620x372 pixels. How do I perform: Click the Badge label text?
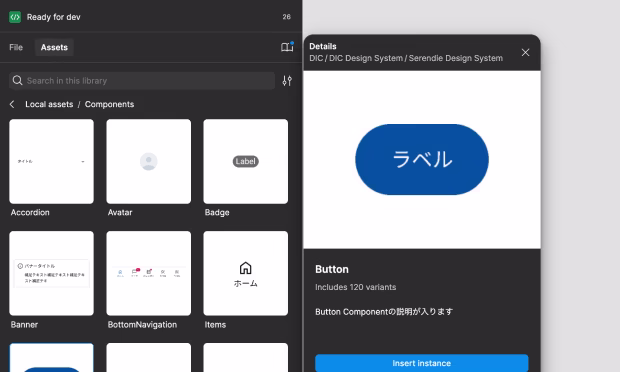click(217, 212)
